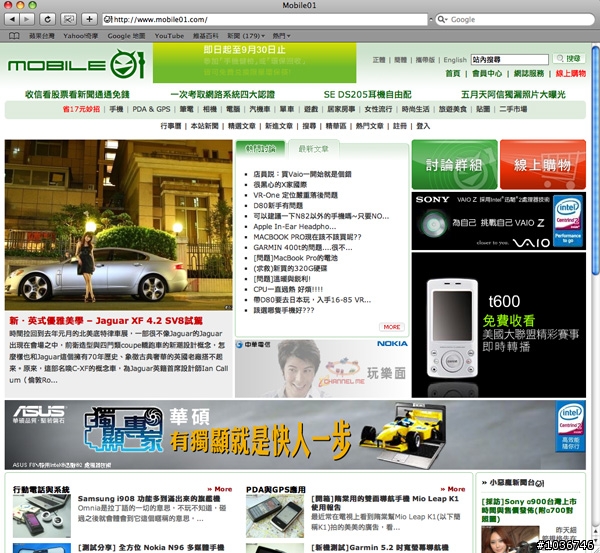
Task: Open topic CPU一直過熱 好煩!!!!
Action: pyautogui.click(x=288, y=289)
